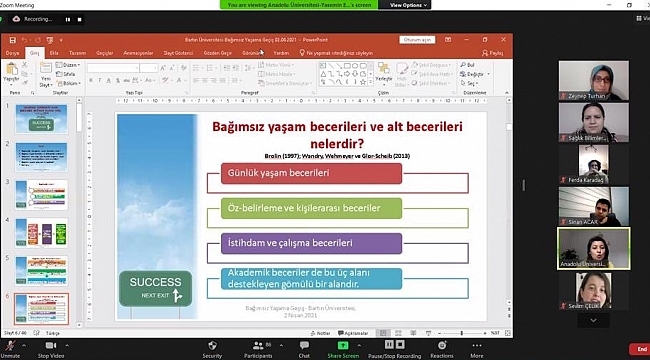This screenshot has width=650, height=360.
Task: Open the Seç select dropdown
Action: pos(470,83)
